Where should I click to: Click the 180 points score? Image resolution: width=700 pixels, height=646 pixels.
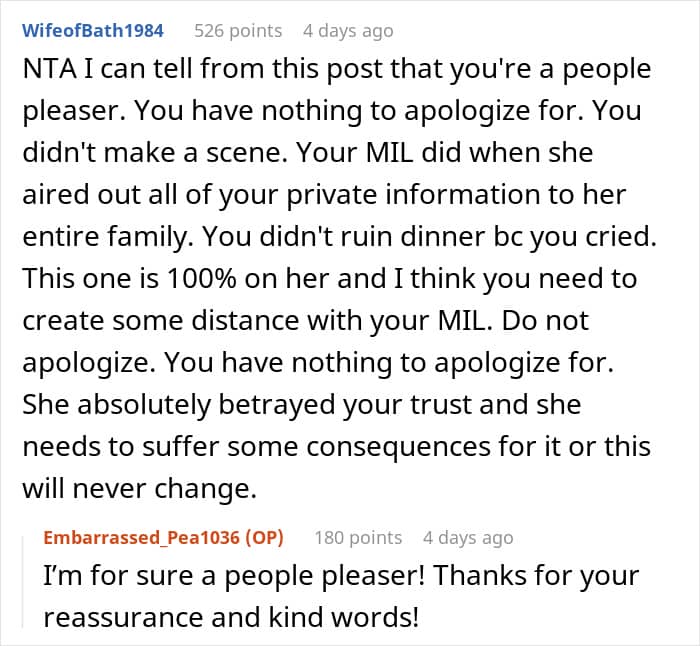358,537
